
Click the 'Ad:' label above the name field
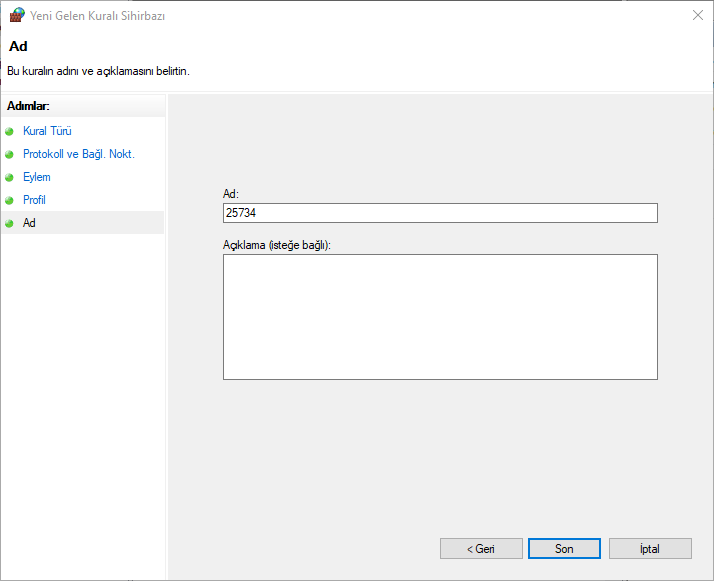[x=231, y=194]
